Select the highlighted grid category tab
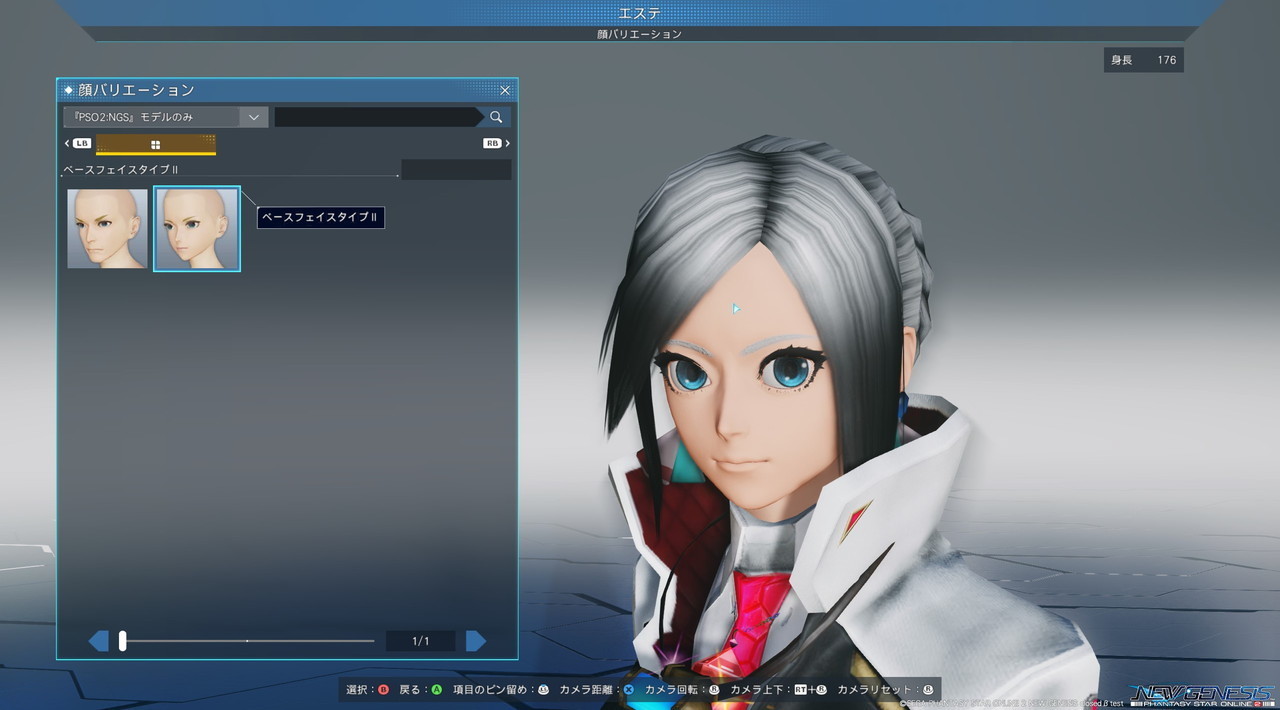The height and width of the screenshot is (710, 1280). coord(156,144)
